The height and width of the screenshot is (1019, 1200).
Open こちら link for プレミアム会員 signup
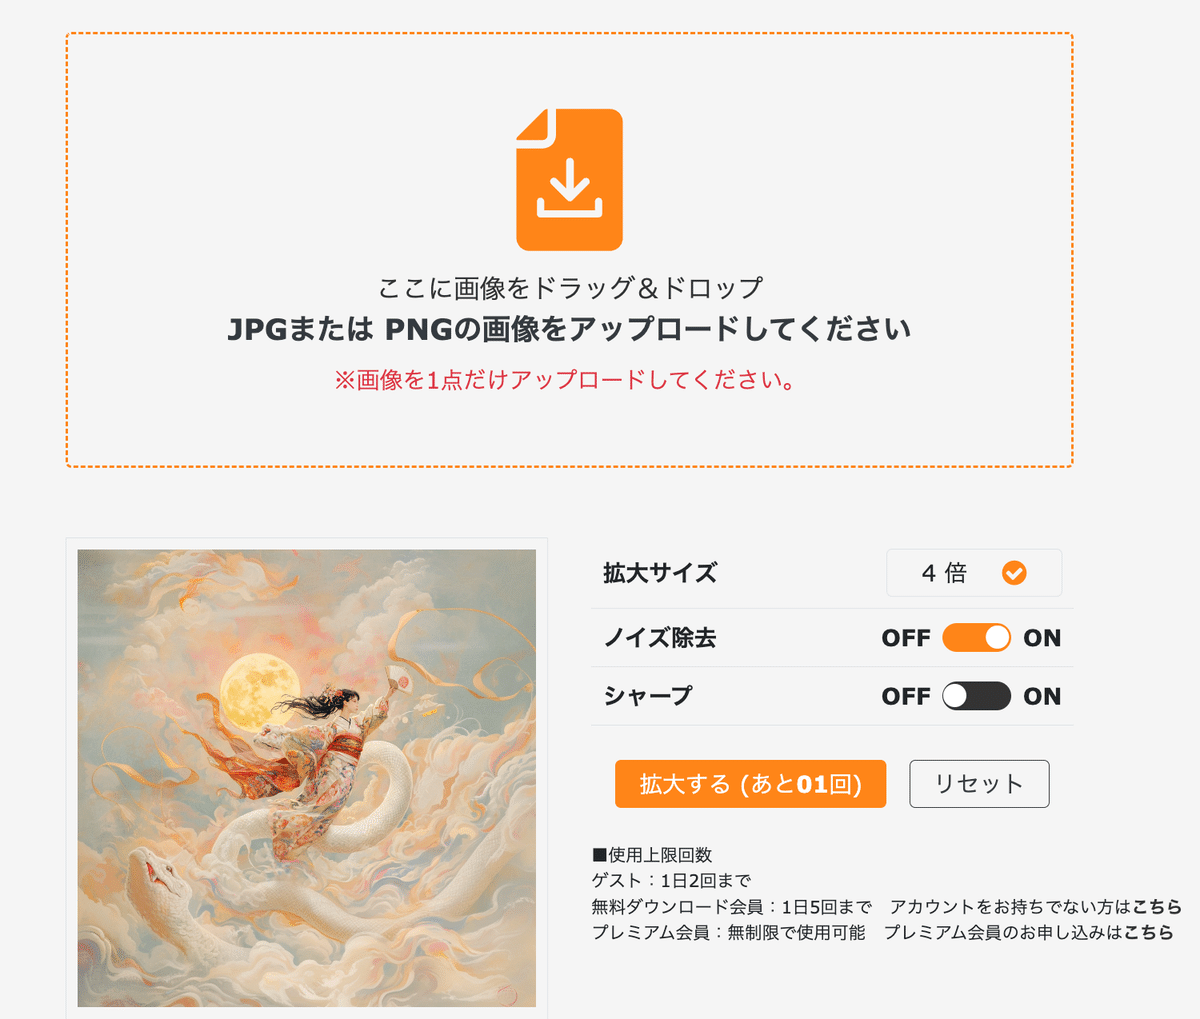click(x=1148, y=932)
